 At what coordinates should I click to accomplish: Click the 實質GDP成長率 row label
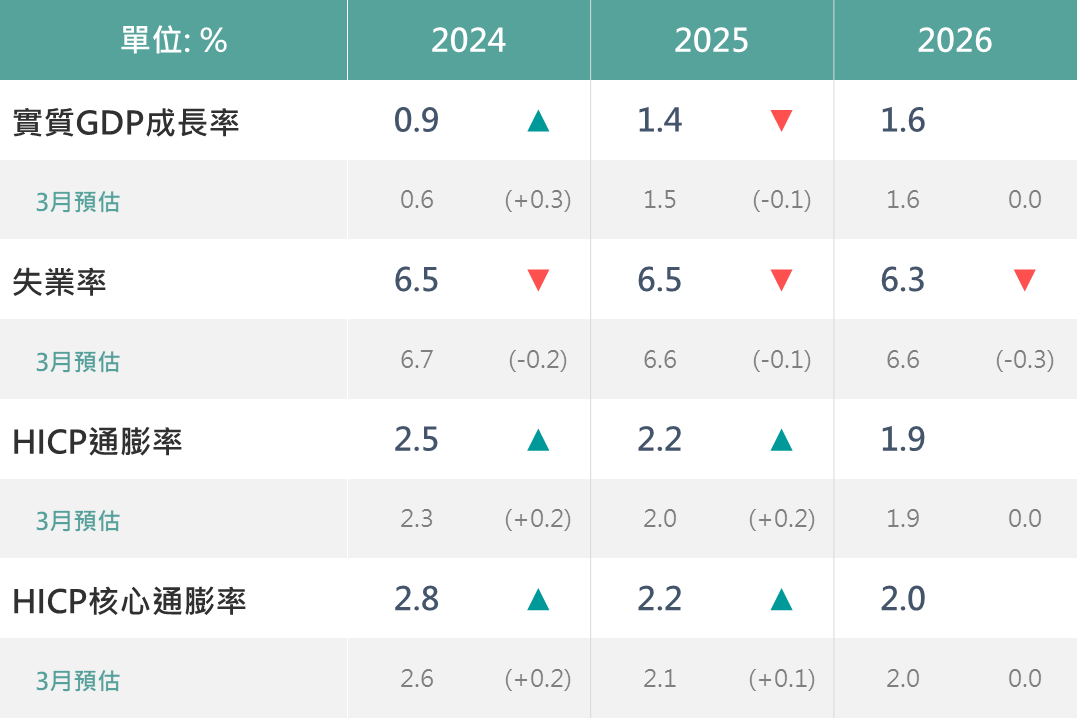point(126,121)
